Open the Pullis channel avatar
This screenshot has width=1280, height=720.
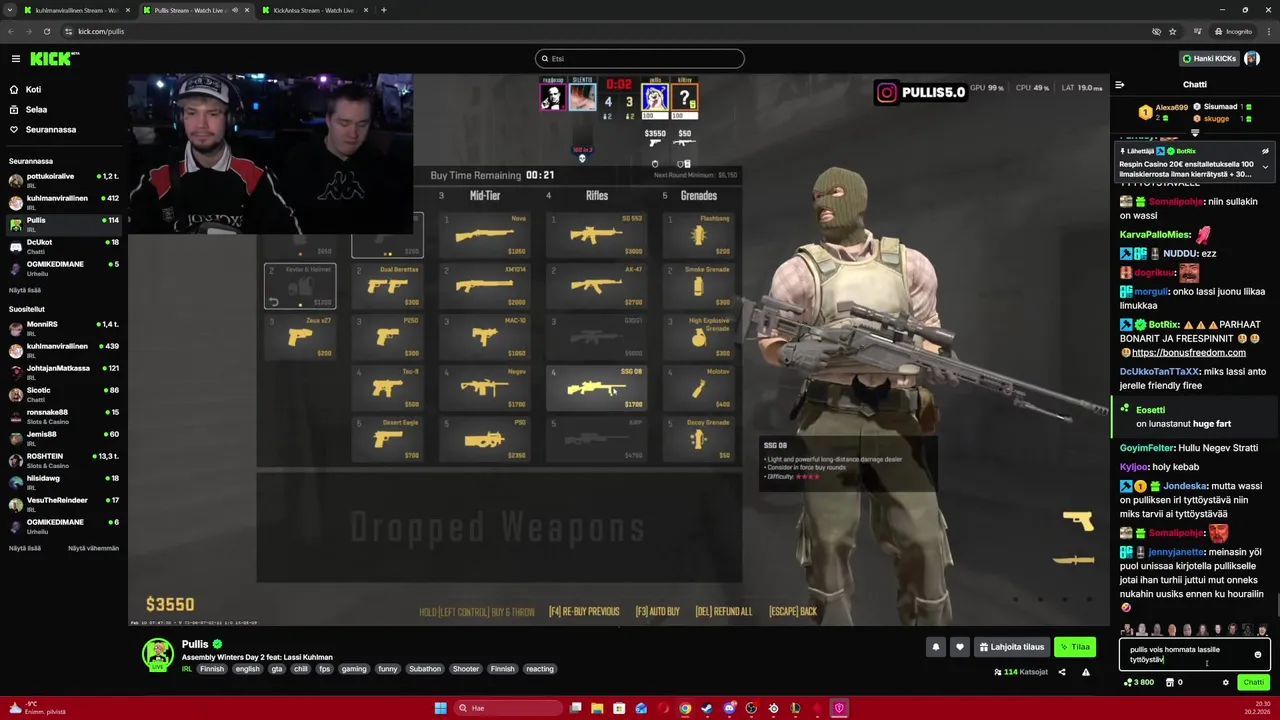point(157,653)
